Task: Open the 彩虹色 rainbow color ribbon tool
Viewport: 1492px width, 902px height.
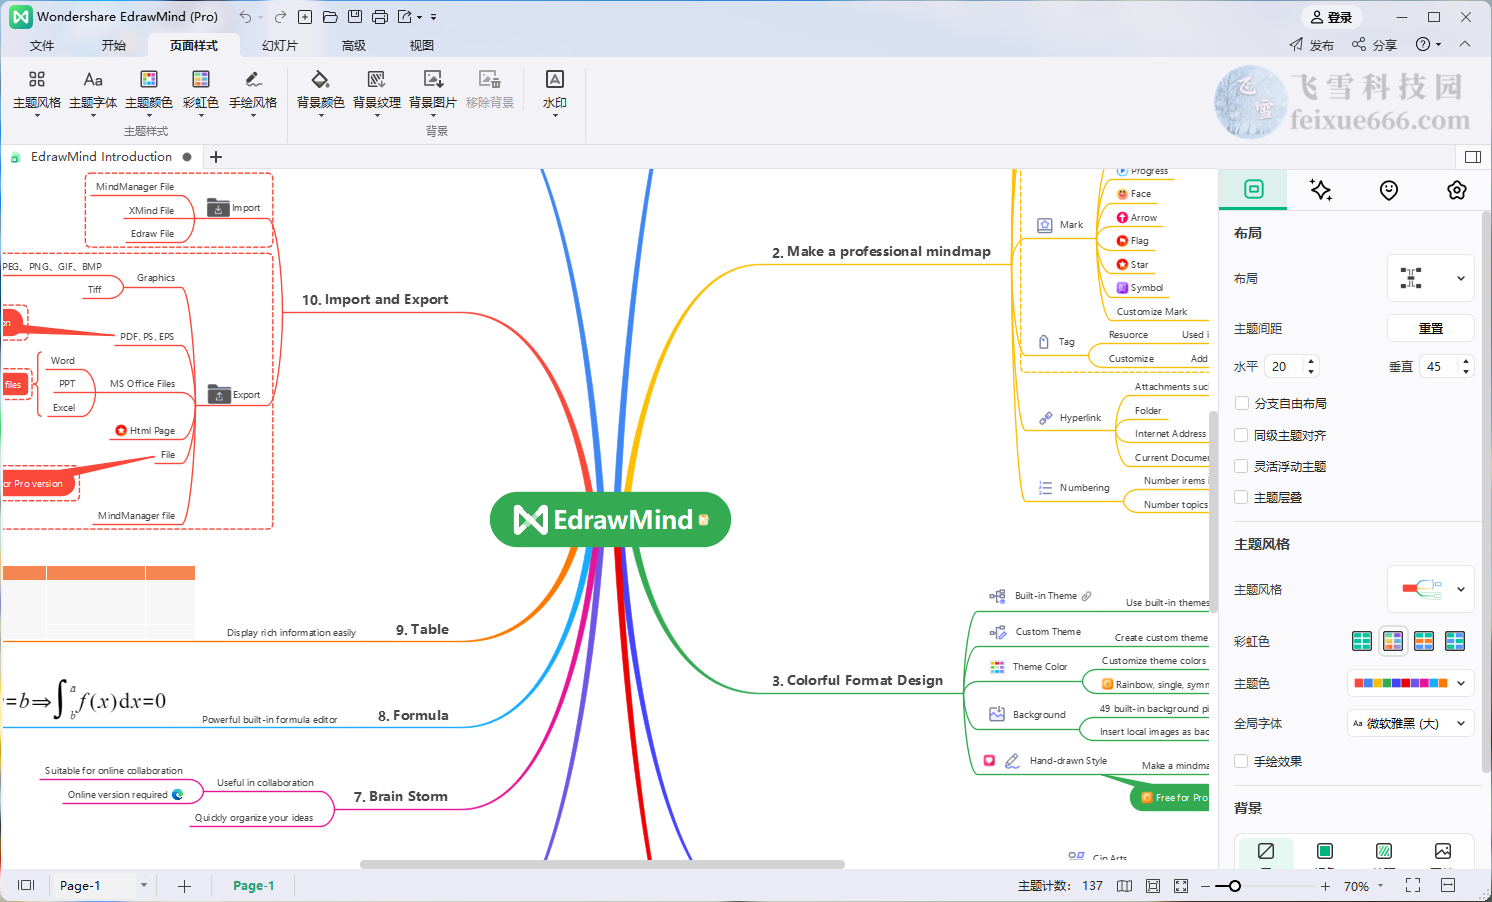Action: click(x=201, y=93)
